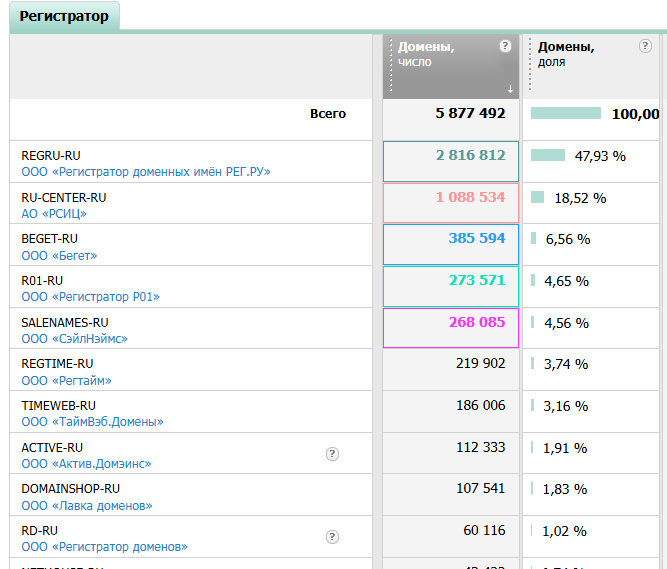Click share value 3,74 %
This screenshot has height=569, width=667.
[x=566, y=364]
